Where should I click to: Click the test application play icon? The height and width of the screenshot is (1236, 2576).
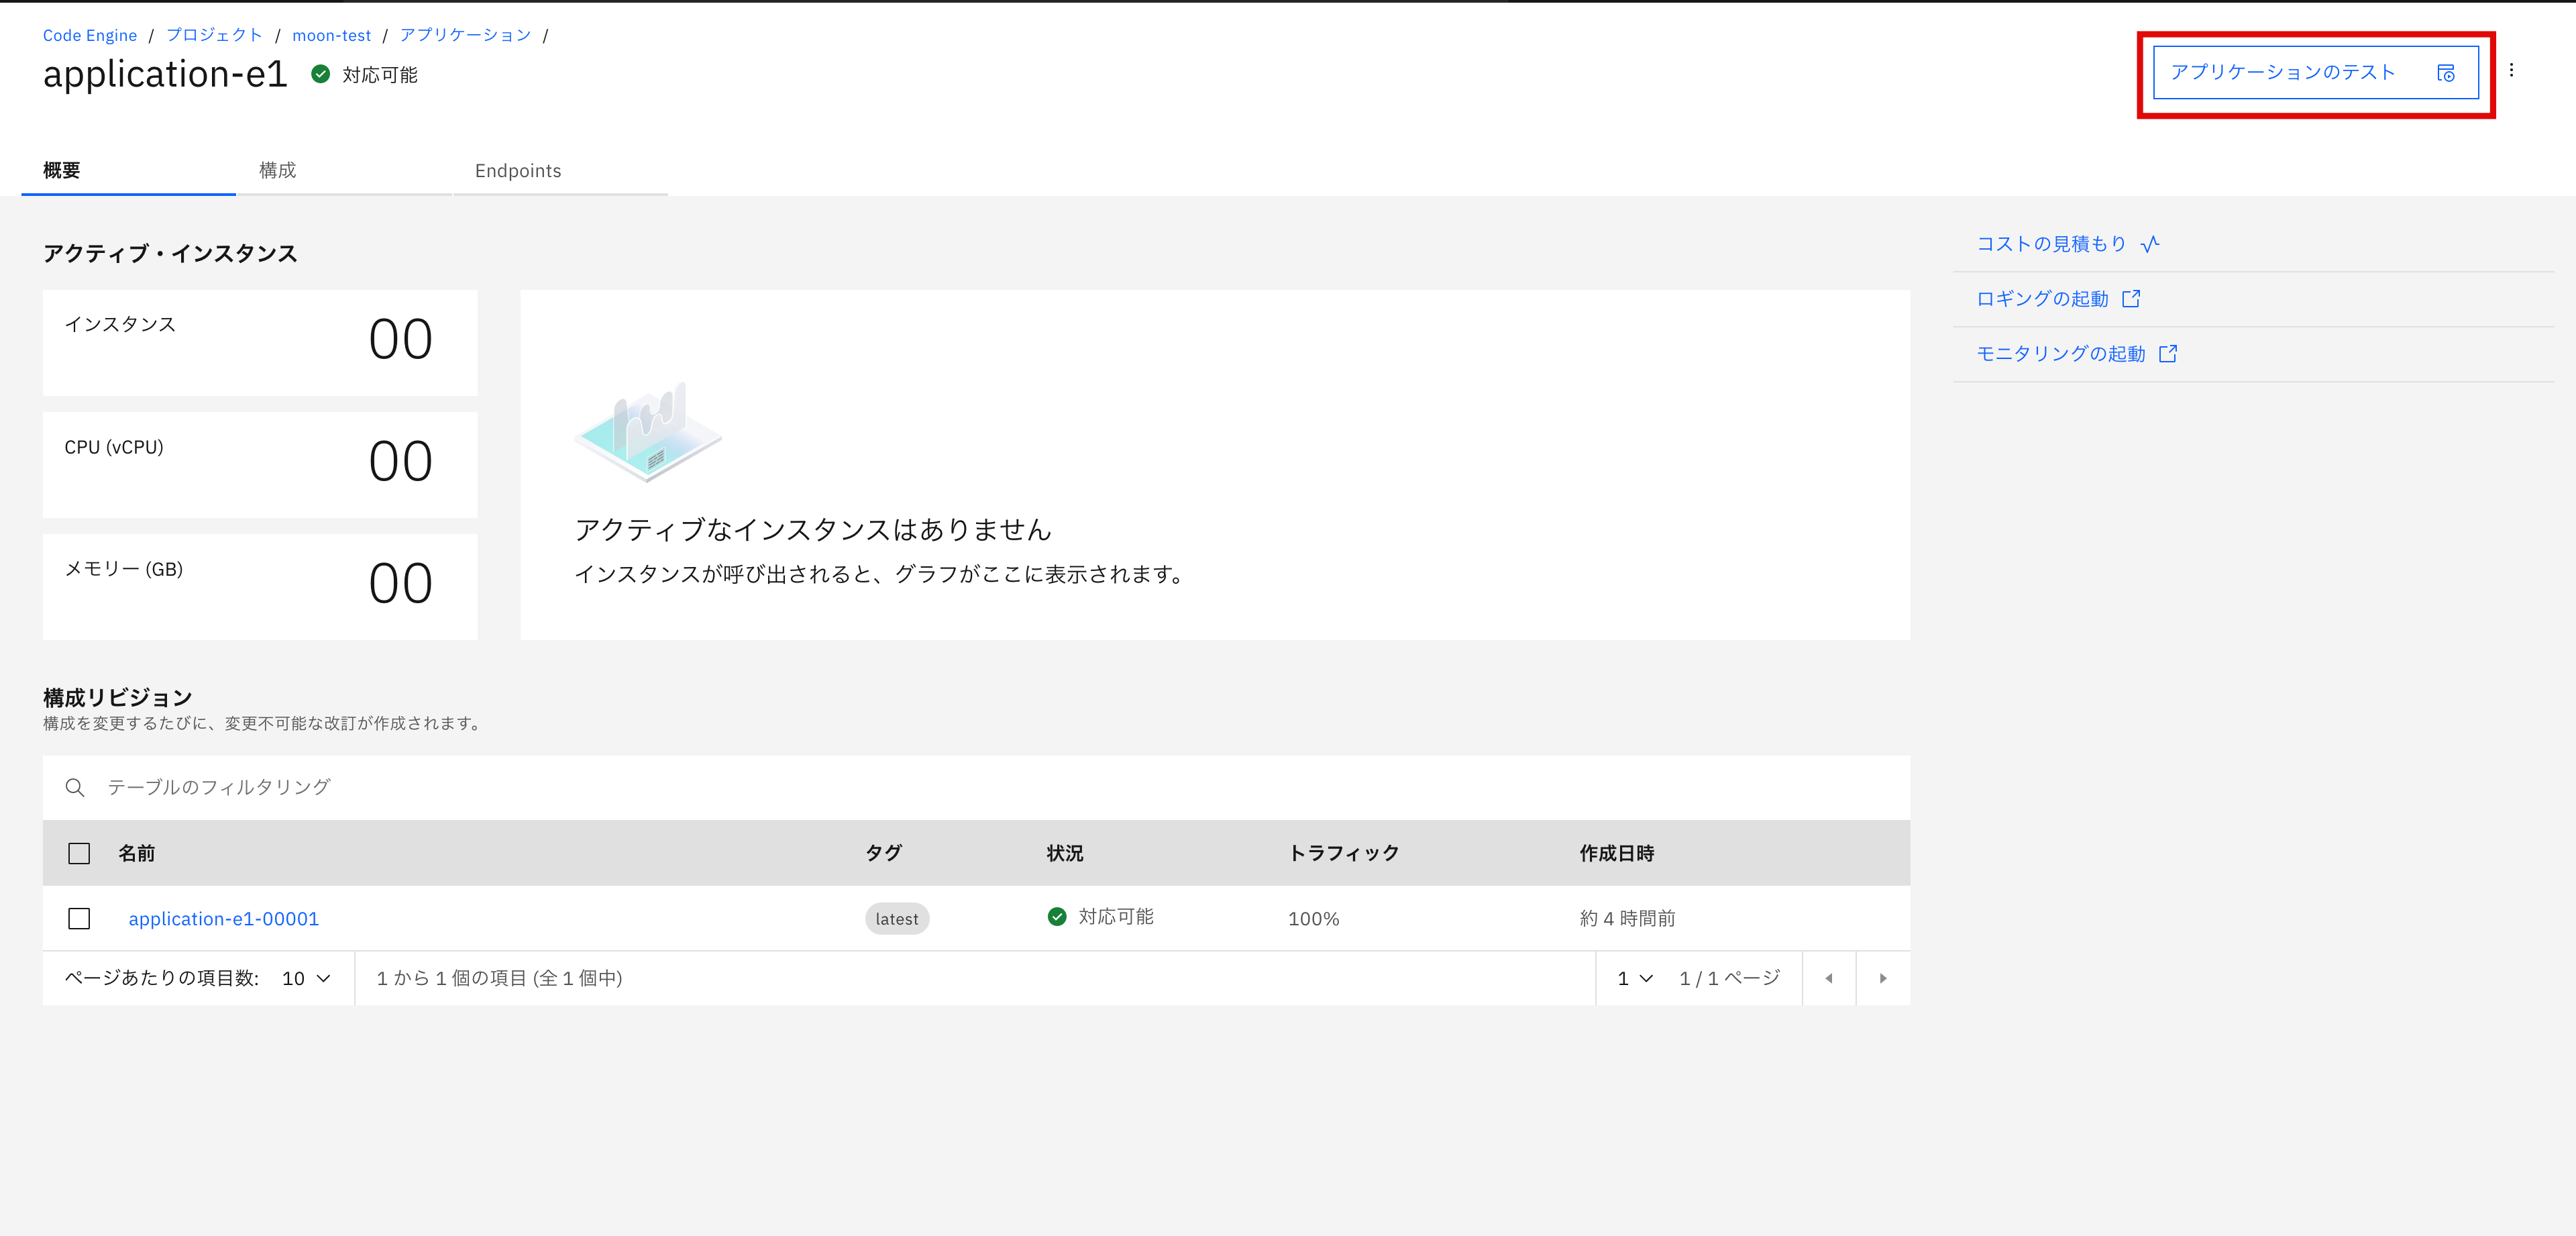[2446, 72]
